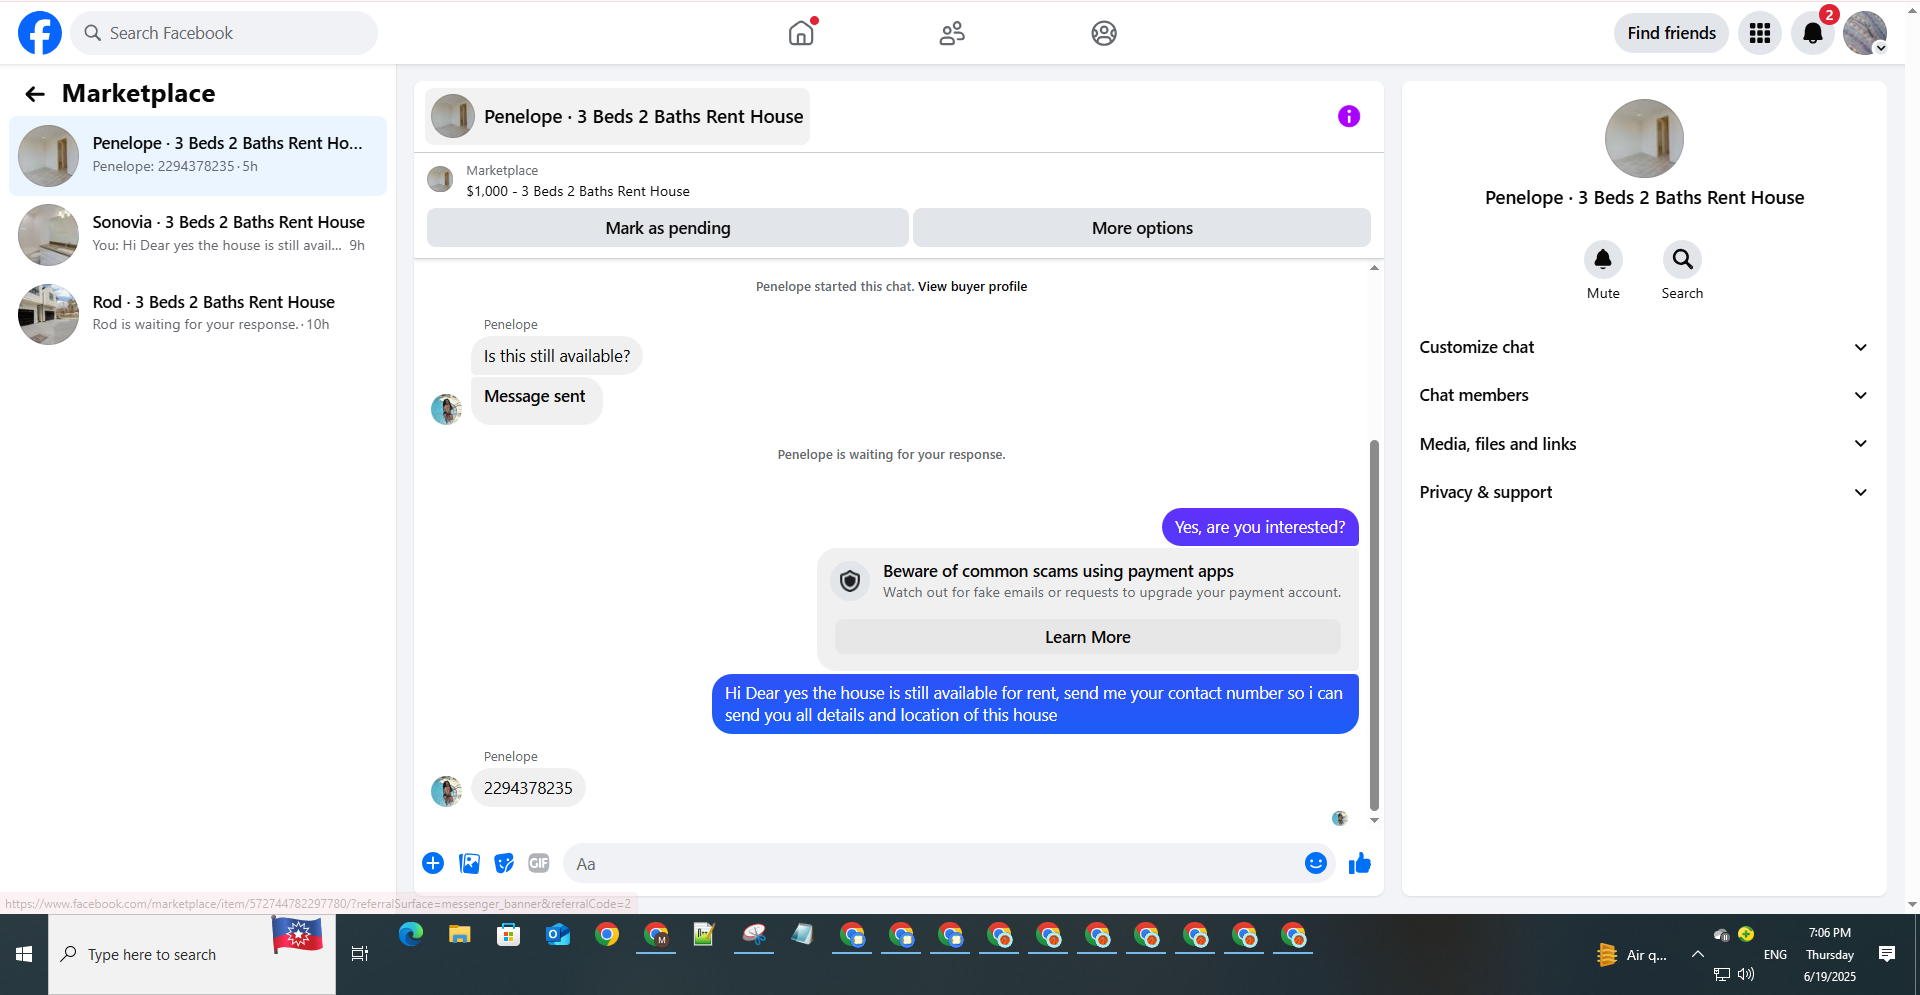Click the Facebook logo
Screen dimensions: 1920x995
40,33
